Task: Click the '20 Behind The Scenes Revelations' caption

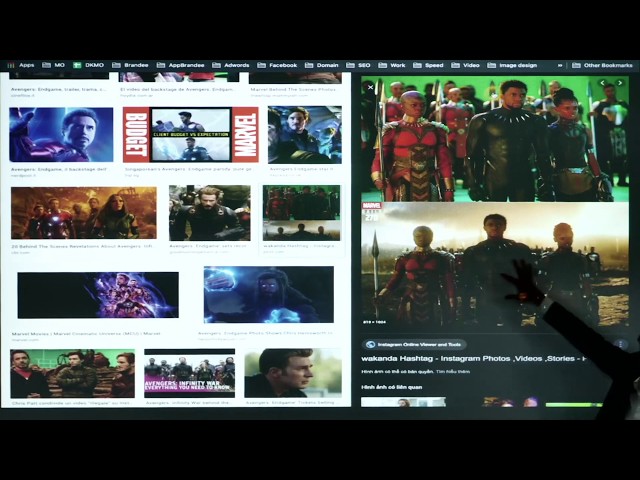Action: (x=82, y=247)
